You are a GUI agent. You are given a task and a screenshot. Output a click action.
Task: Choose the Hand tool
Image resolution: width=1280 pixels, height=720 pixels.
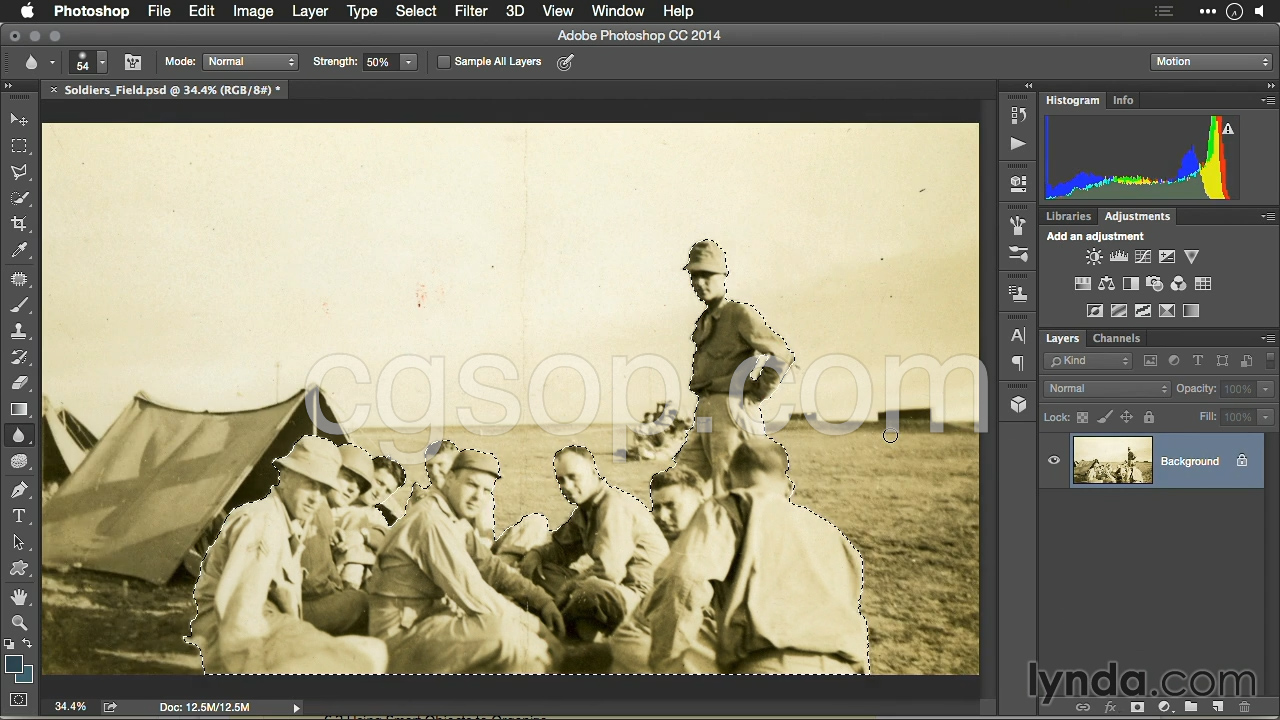(19, 597)
